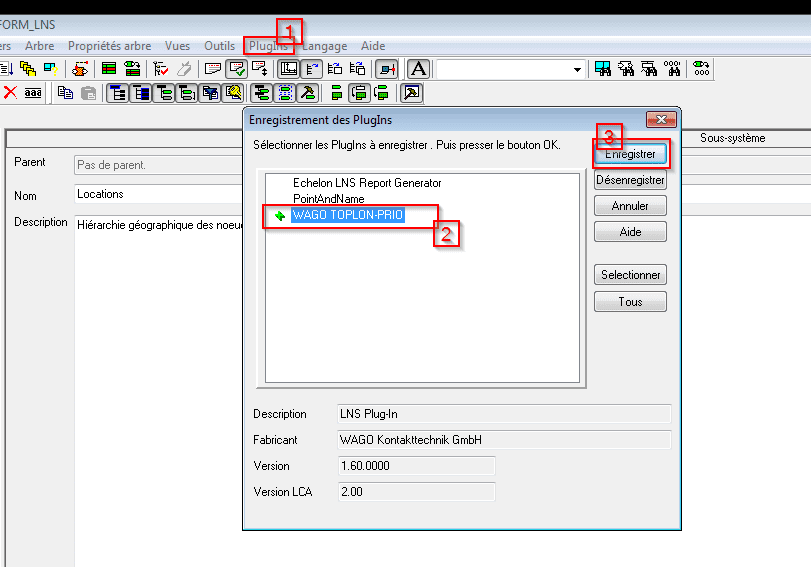
Task: Select PointAndName plugin in list
Action: click(329, 200)
